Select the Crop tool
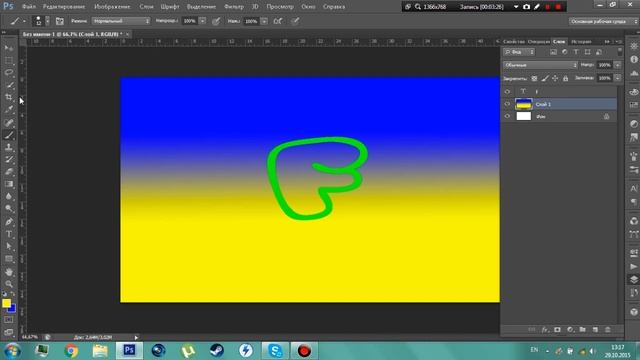Screen dimensions: 640x360 click(9, 97)
